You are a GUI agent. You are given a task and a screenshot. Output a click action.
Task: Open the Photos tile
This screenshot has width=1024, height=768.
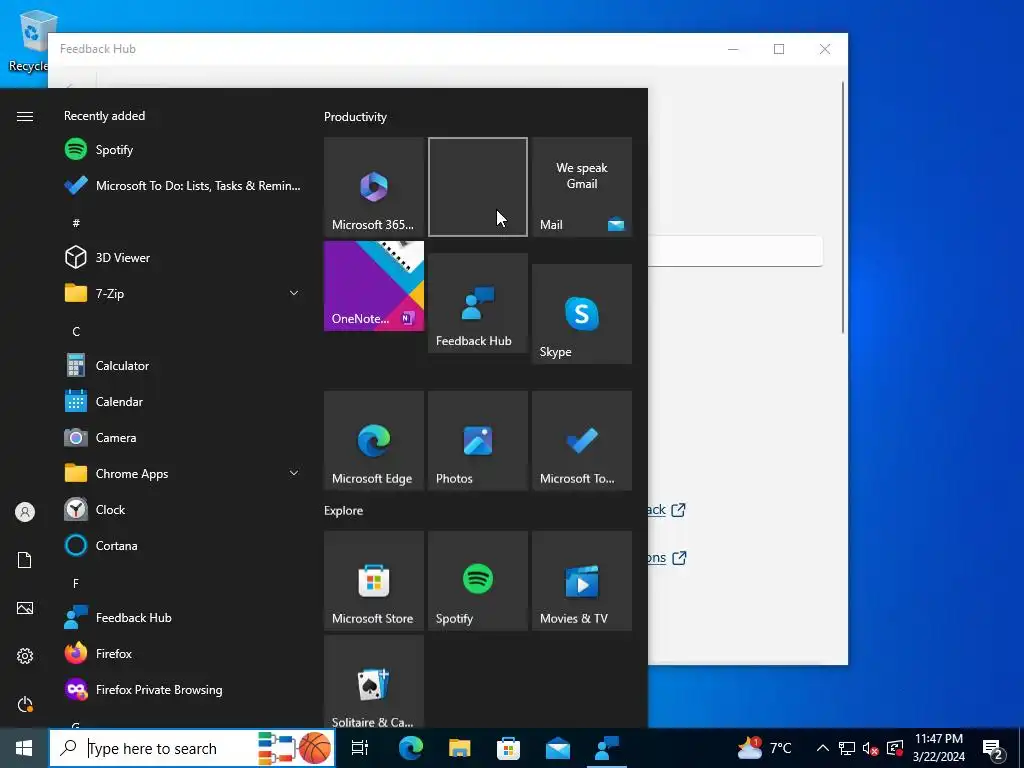(x=477, y=441)
